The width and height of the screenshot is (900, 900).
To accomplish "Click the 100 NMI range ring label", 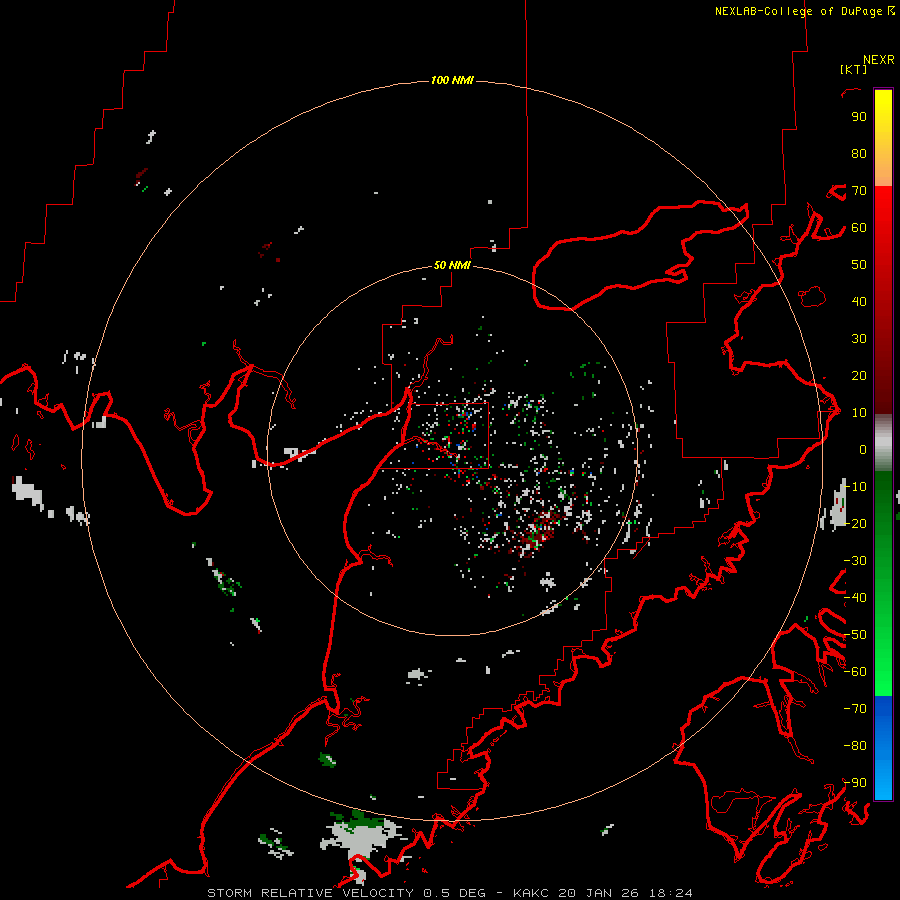I will pyautogui.click(x=452, y=80).
